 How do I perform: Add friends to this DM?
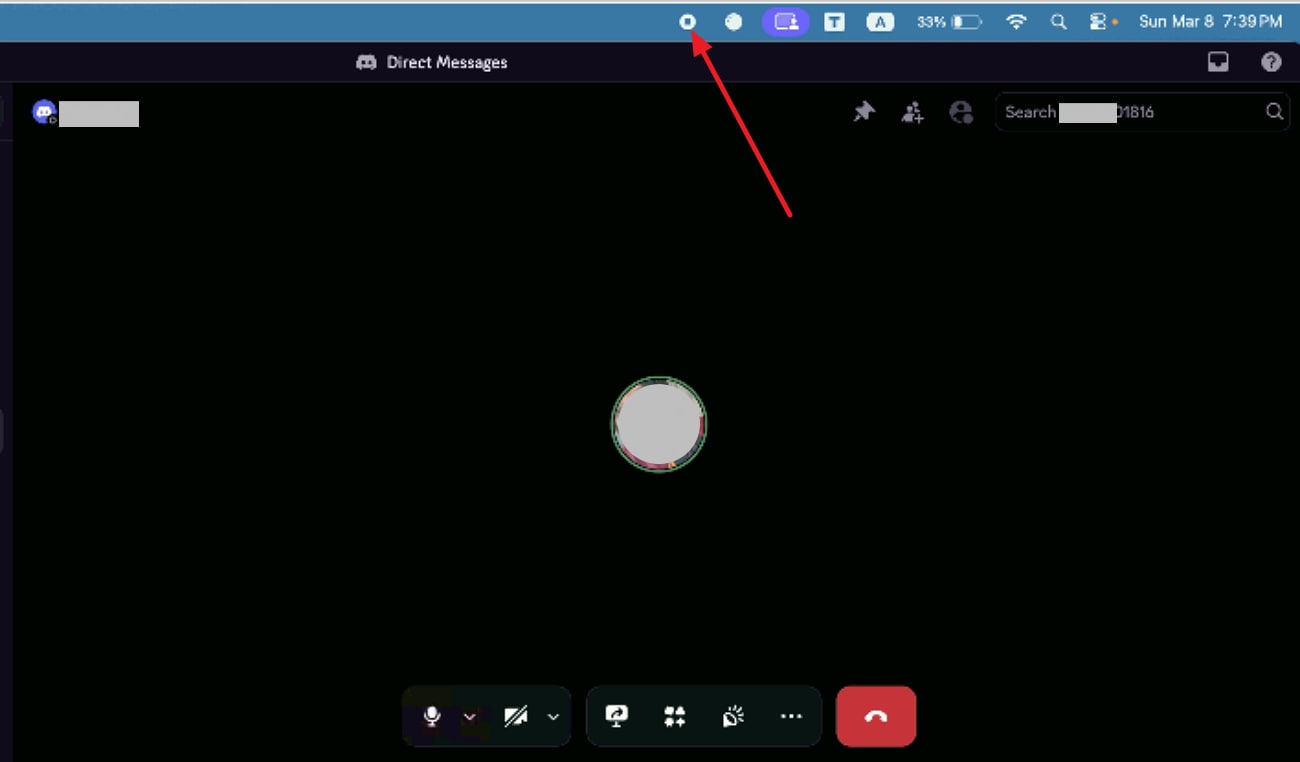912,112
